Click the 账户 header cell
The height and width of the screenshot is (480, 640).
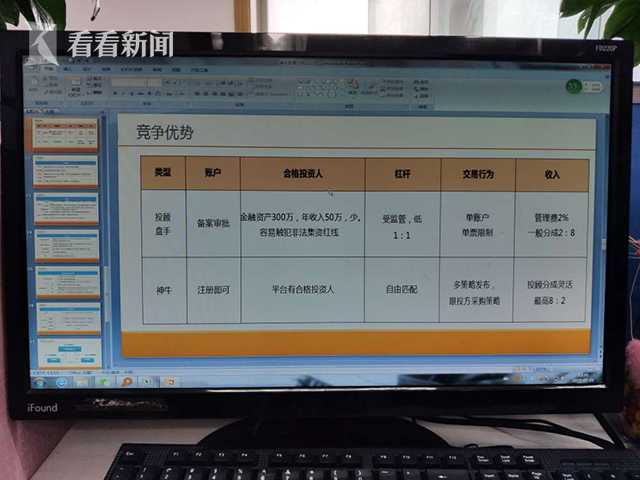click(x=213, y=173)
